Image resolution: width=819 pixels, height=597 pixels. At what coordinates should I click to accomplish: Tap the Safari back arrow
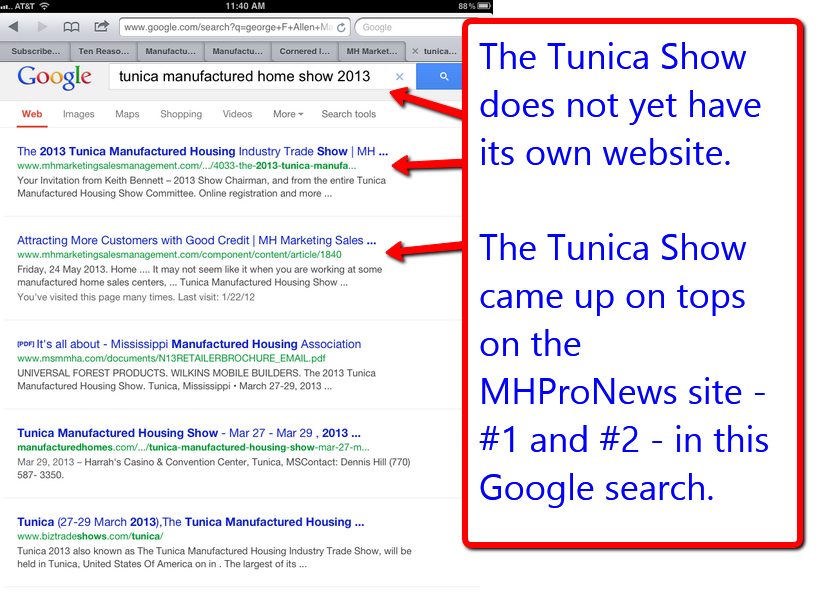click(14, 27)
